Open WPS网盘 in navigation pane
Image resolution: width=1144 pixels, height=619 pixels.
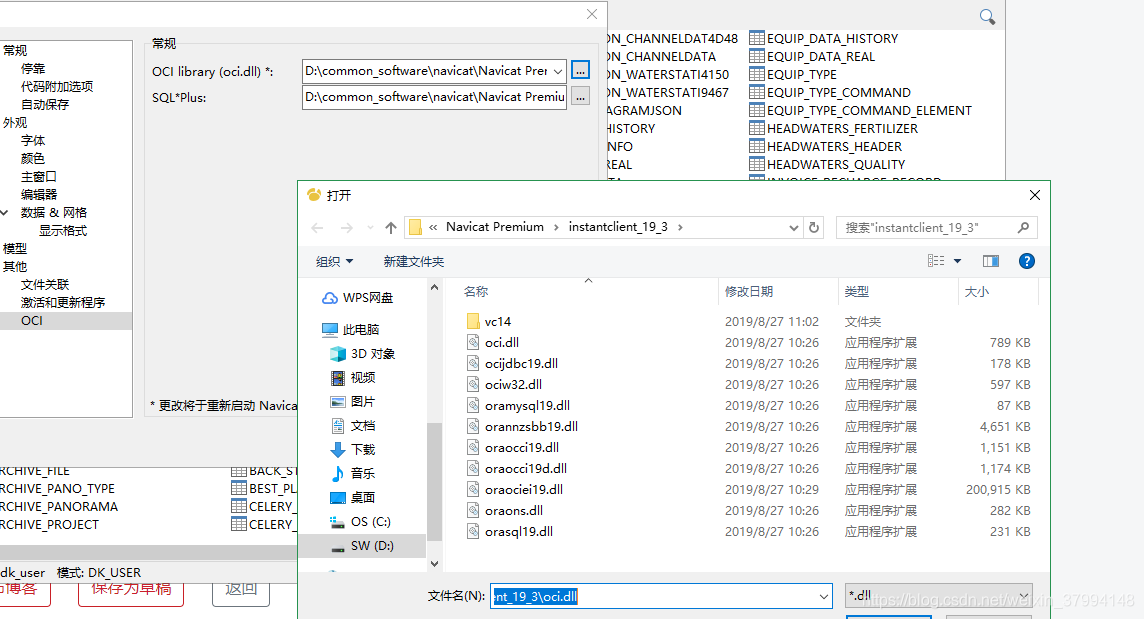(x=358, y=298)
